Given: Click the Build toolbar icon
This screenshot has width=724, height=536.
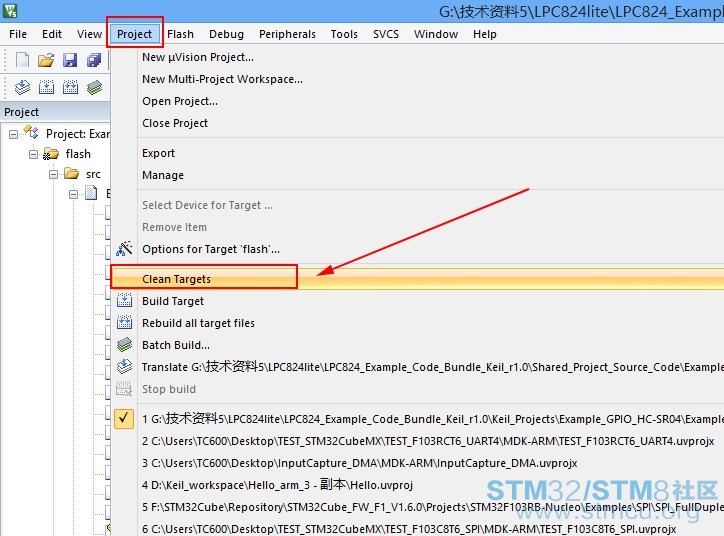Looking at the screenshot, I should [46, 87].
